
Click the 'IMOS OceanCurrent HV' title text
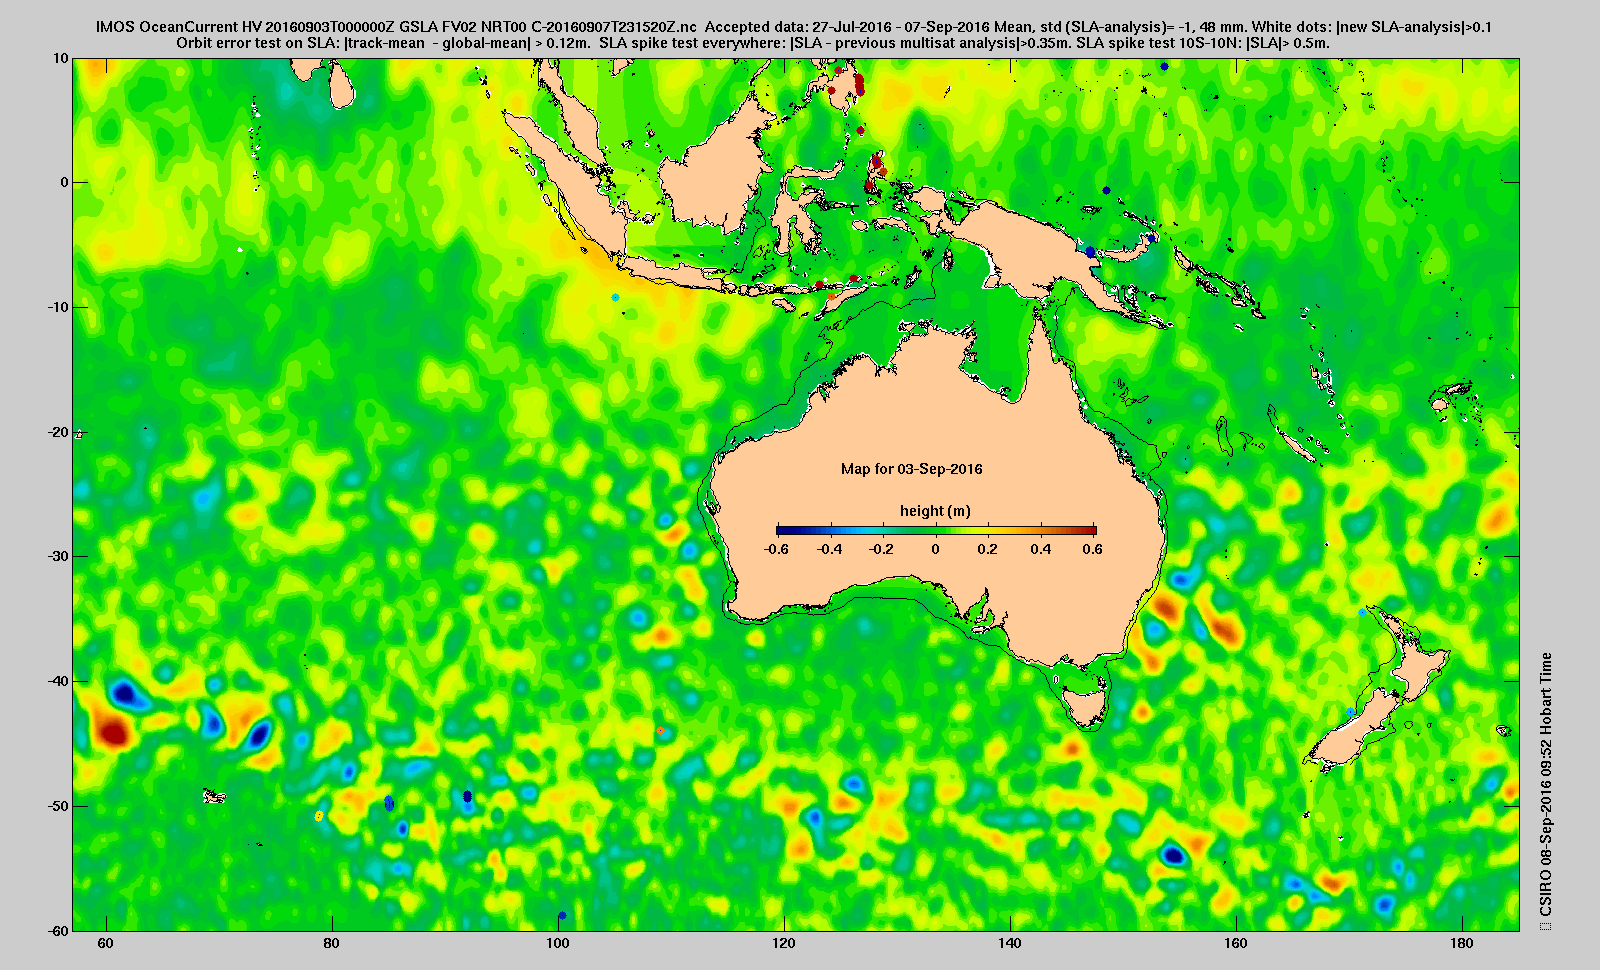pyautogui.click(x=178, y=27)
